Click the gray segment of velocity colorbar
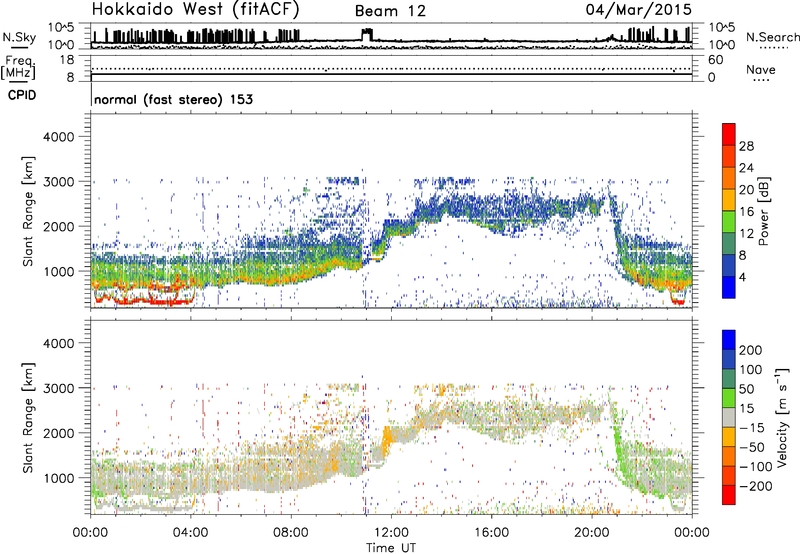 click(x=729, y=417)
